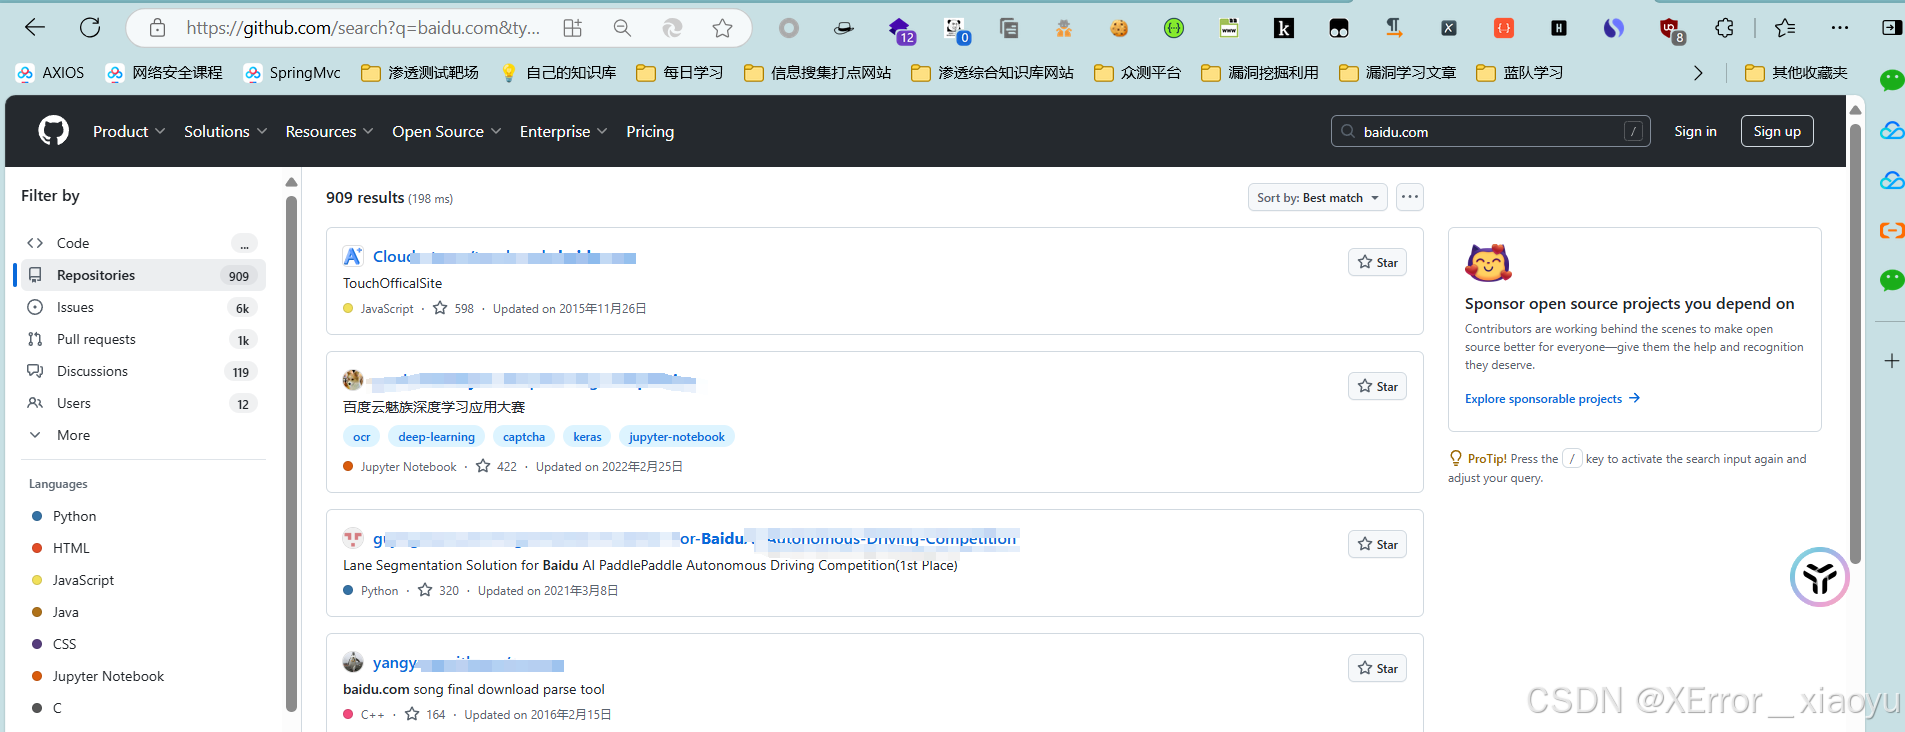Screen dimensions: 1905x732
Task: Open the browser three-dots settings menu
Action: click(x=1840, y=28)
